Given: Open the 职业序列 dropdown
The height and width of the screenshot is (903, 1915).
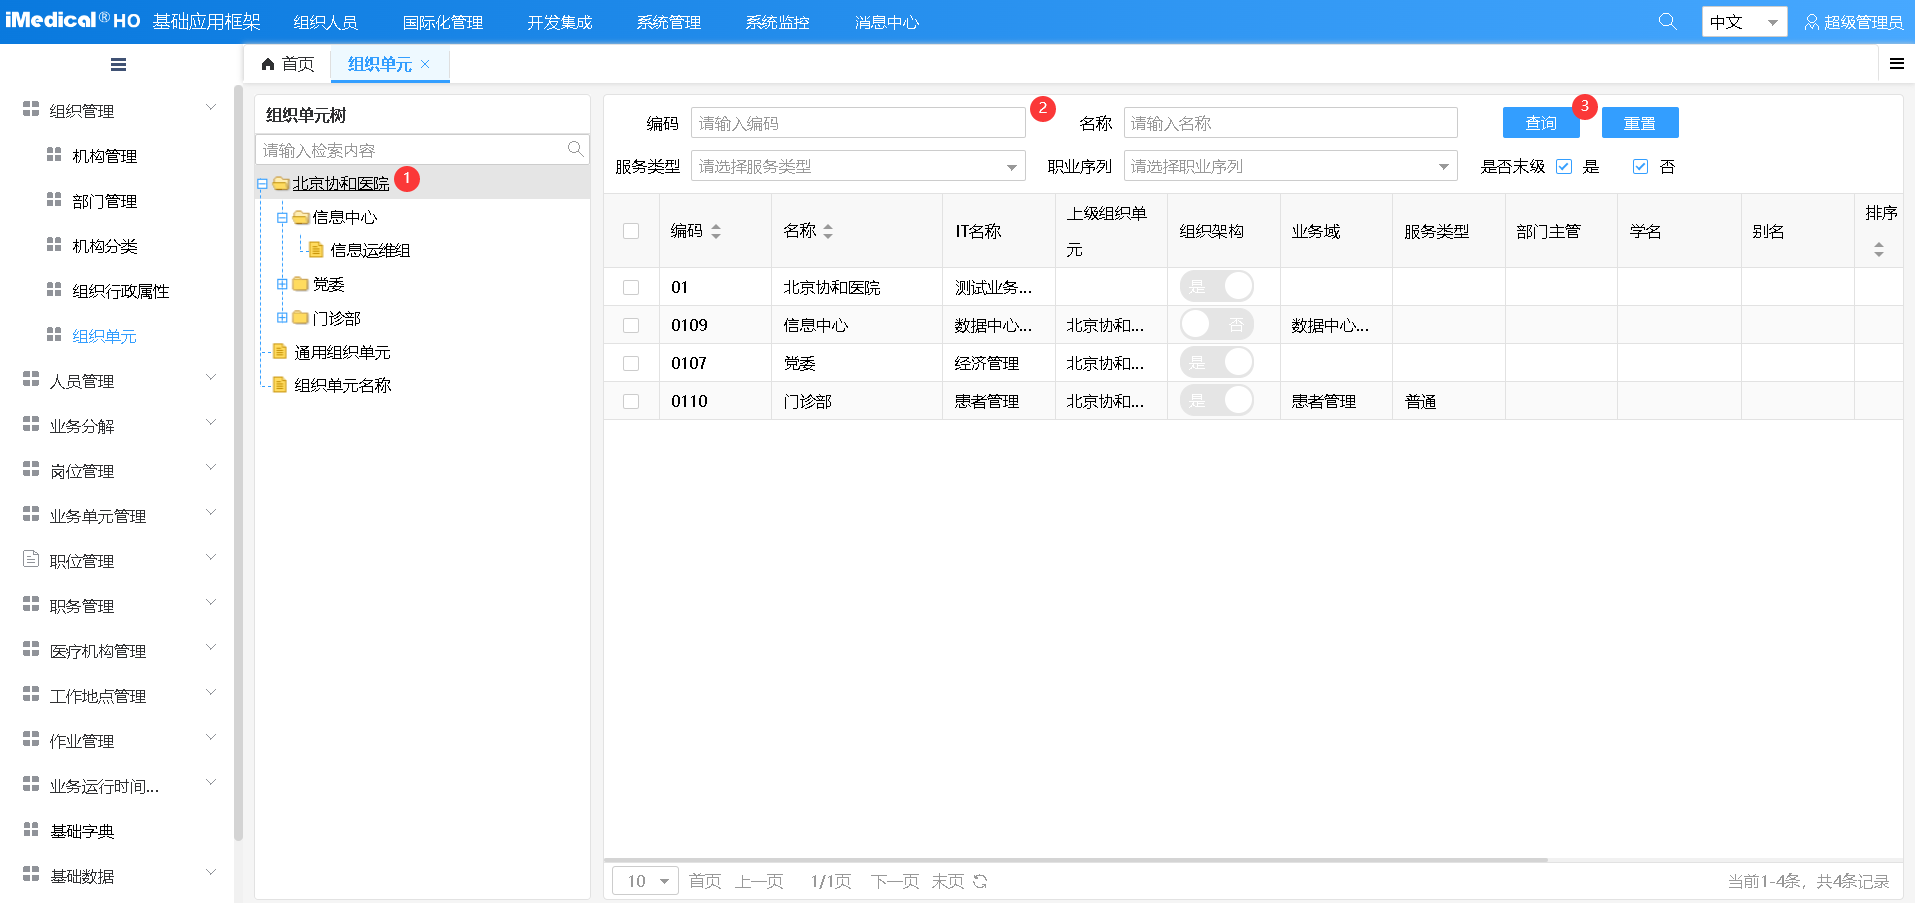Looking at the screenshot, I should tap(1290, 167).
